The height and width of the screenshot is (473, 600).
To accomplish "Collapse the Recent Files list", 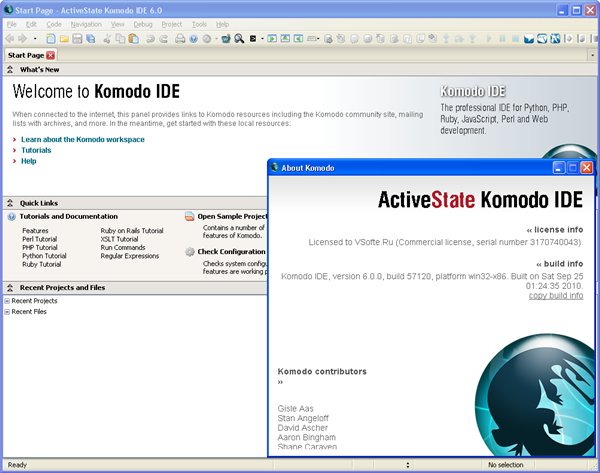I will pos(7,312).
